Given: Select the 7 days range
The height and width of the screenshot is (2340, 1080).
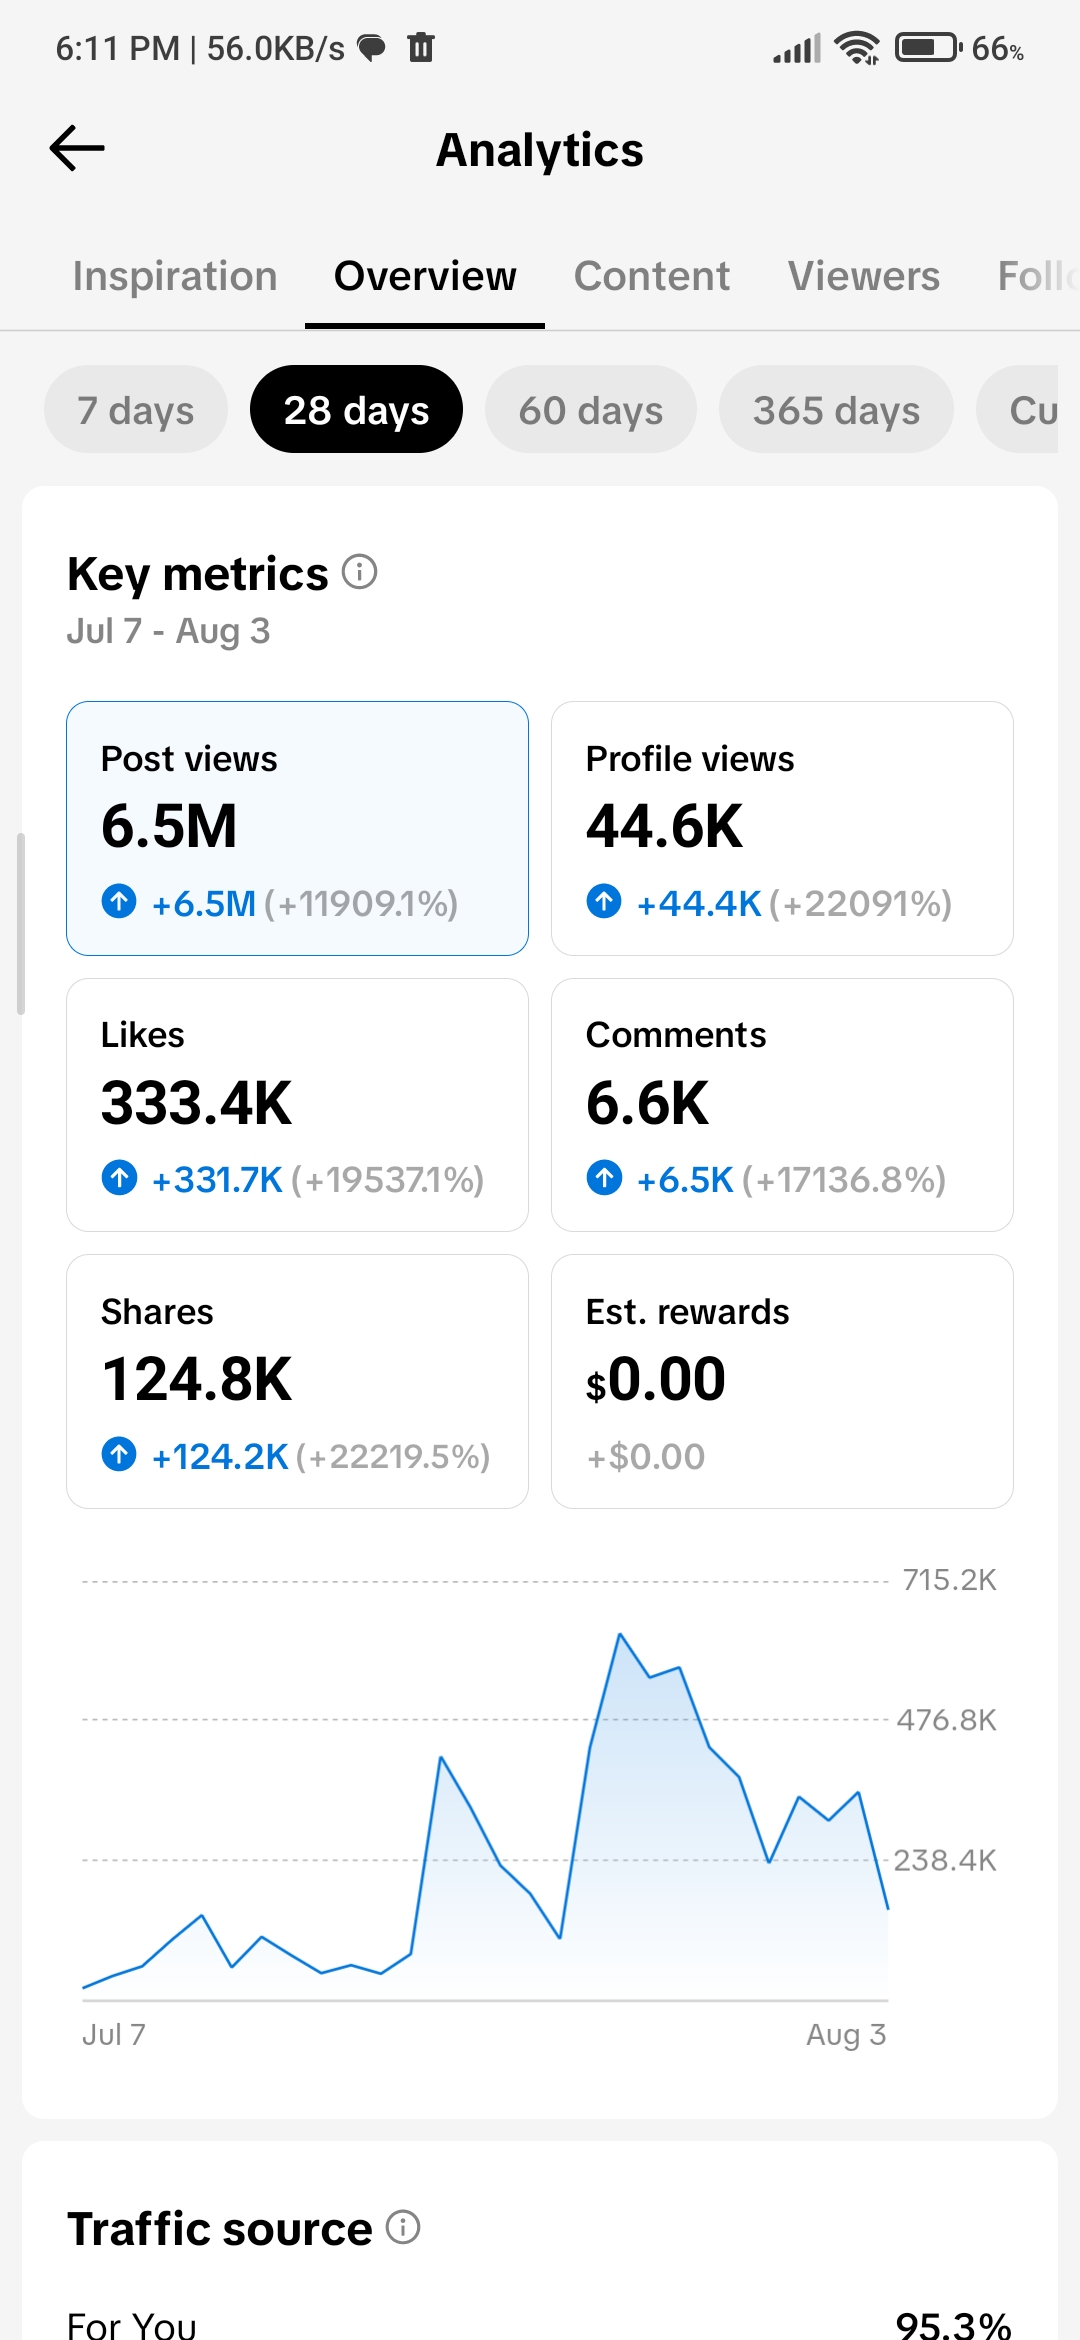Looking at the screenshot, I should coord(136,409).
